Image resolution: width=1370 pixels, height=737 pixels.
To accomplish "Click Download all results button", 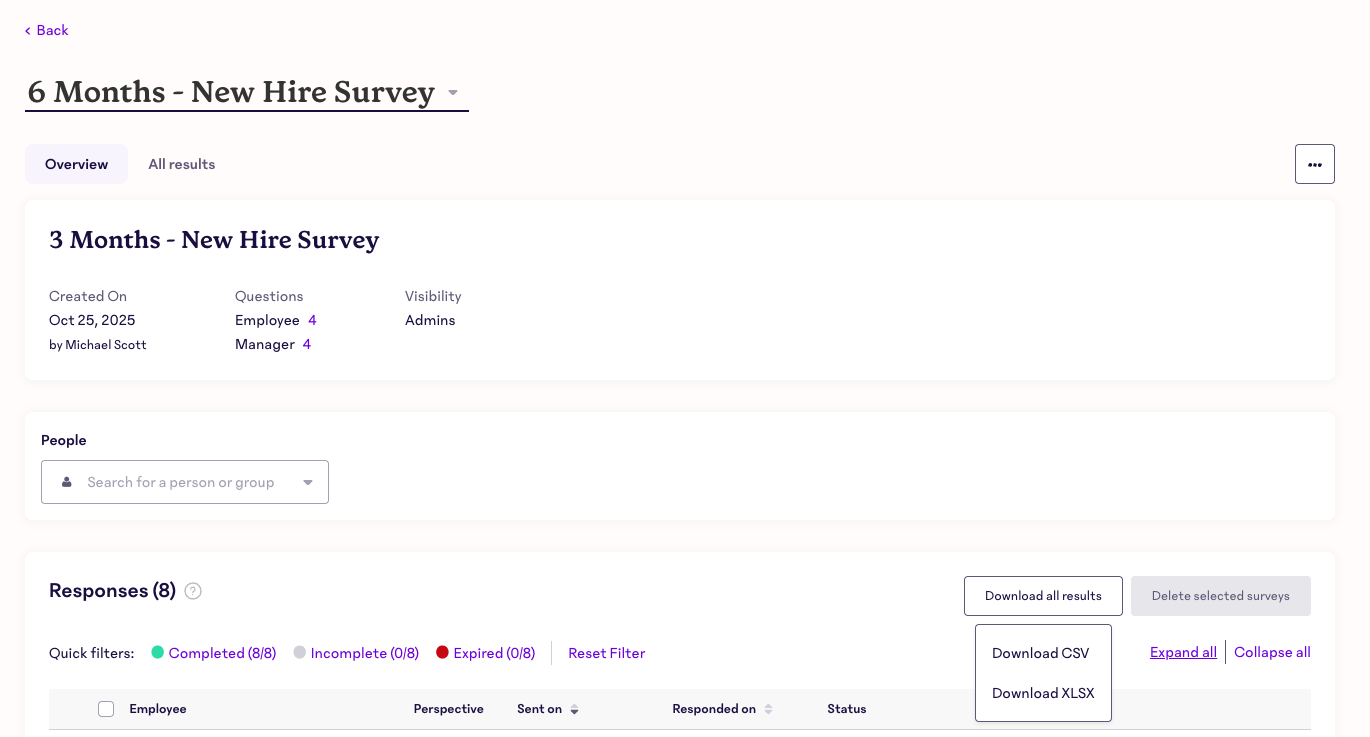I will [1042, 596].
